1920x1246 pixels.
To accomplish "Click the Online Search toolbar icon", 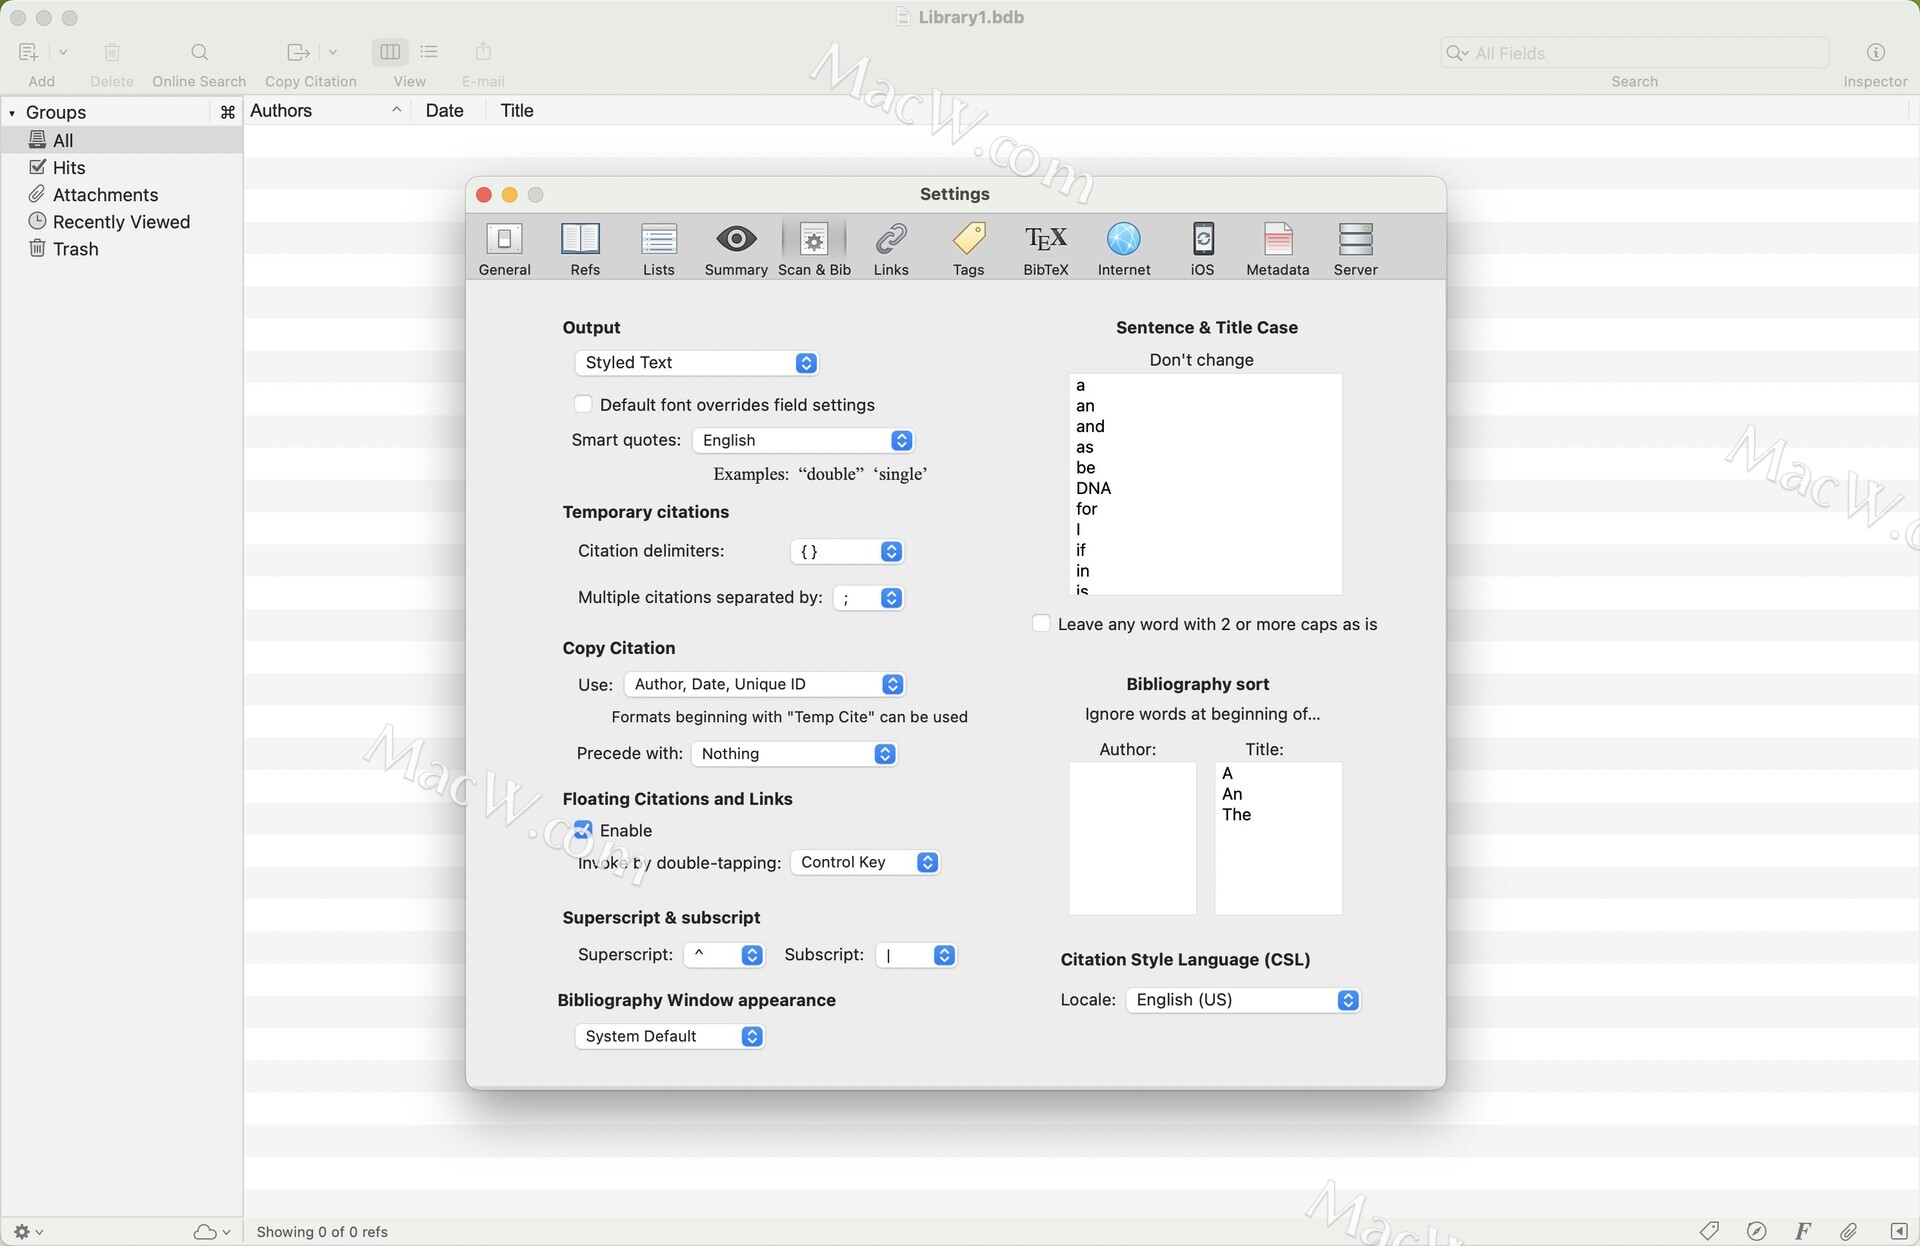I will (x=199, y=53).
